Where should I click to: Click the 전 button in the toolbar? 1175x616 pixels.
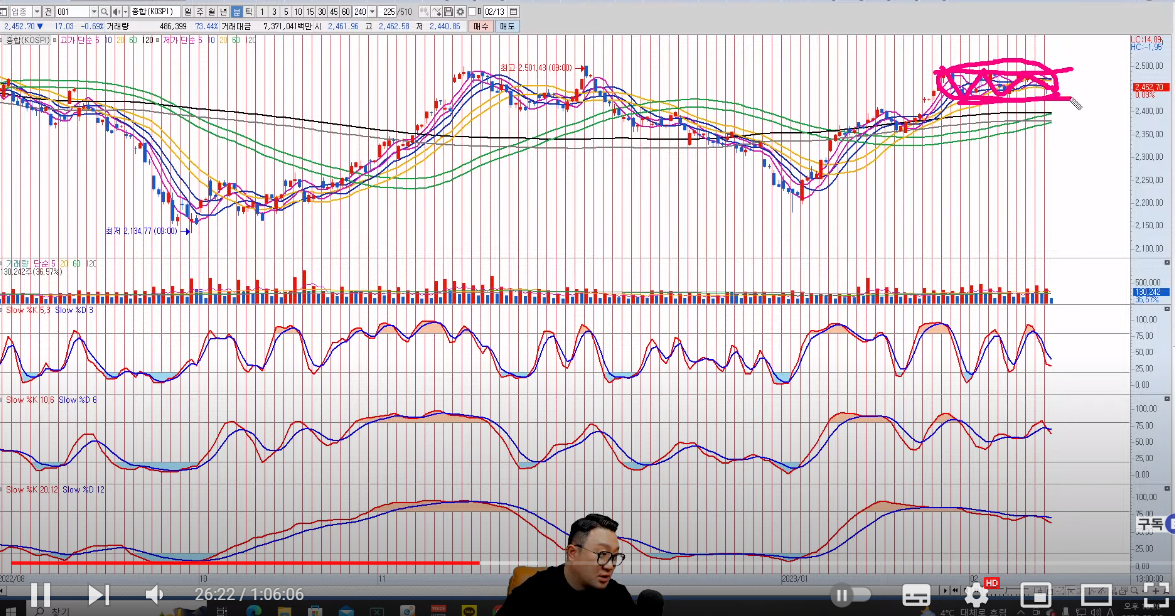pyautogui.click(x=48, y=12)
